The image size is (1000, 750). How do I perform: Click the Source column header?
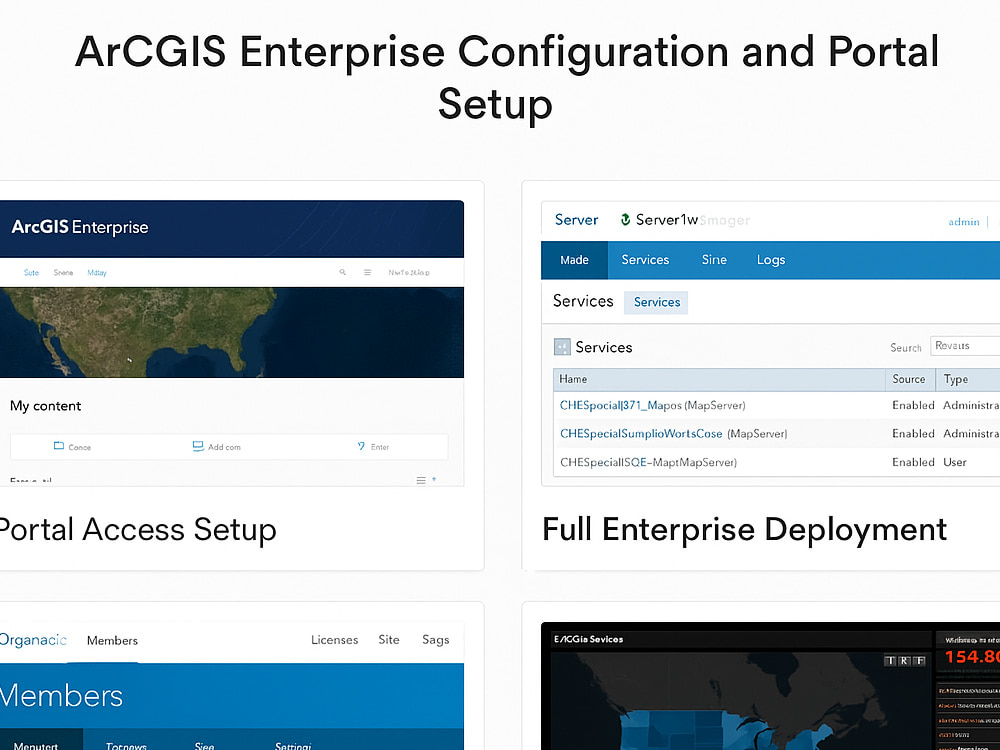[x=909, y=379]
